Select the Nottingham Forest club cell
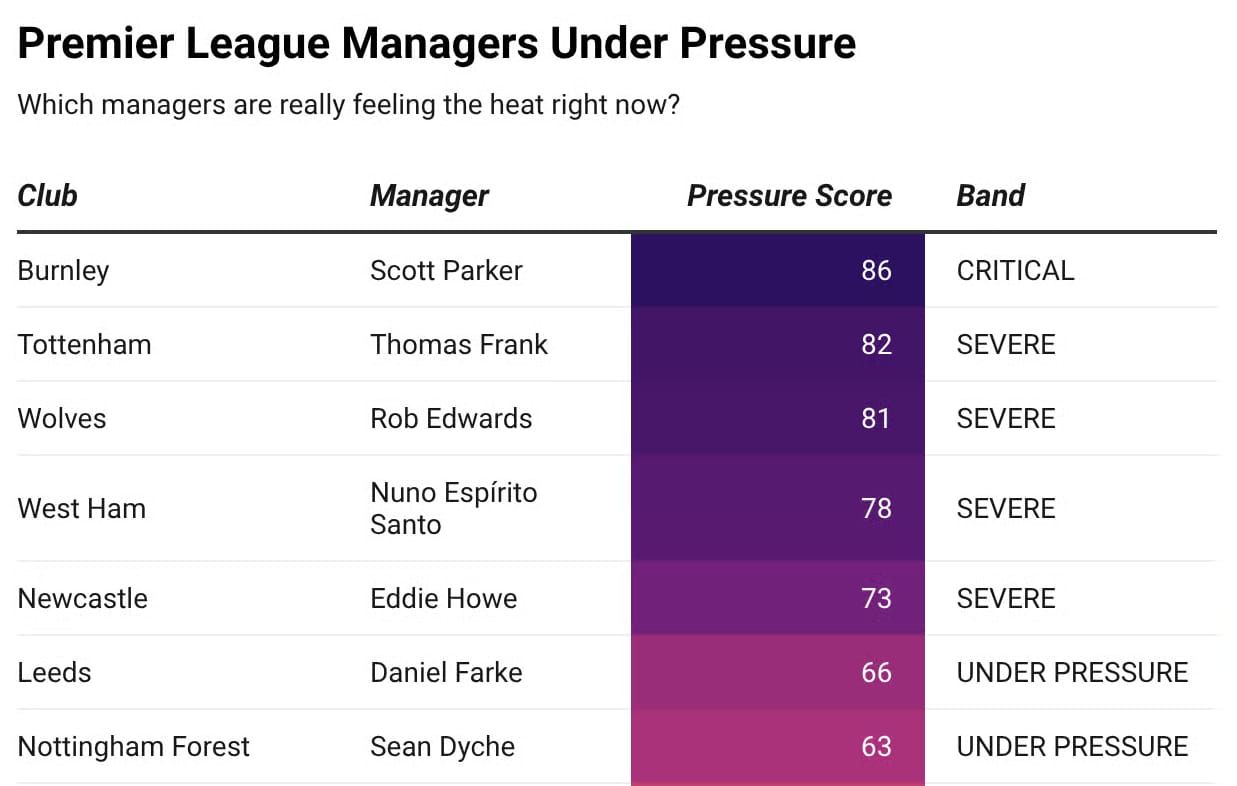Screen dimensions: 1237x786 134,746
